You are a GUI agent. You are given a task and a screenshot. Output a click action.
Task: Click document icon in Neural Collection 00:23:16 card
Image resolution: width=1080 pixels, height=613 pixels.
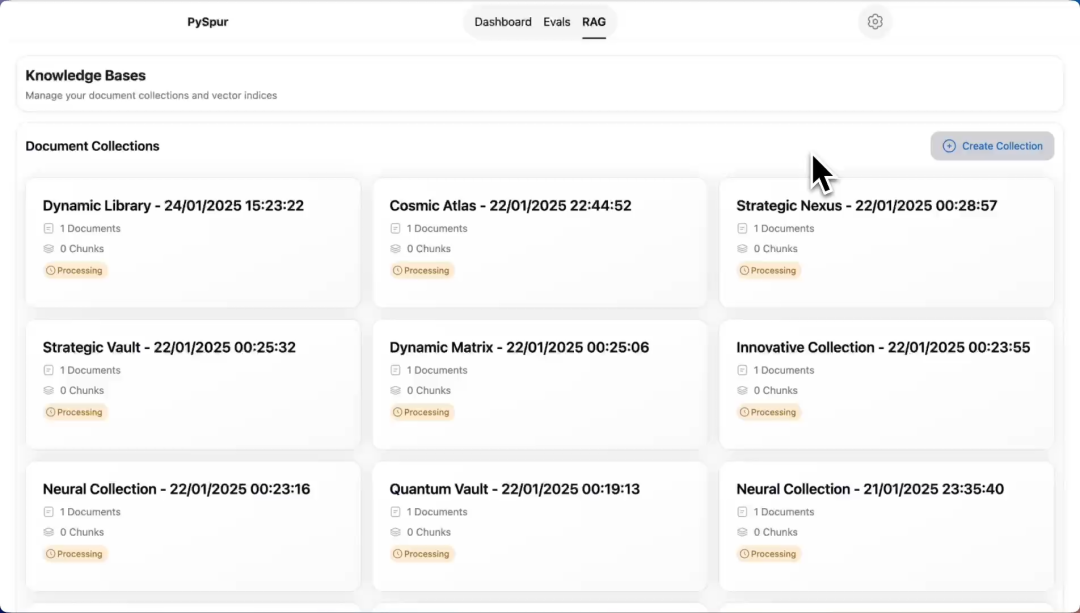point(48,512)
